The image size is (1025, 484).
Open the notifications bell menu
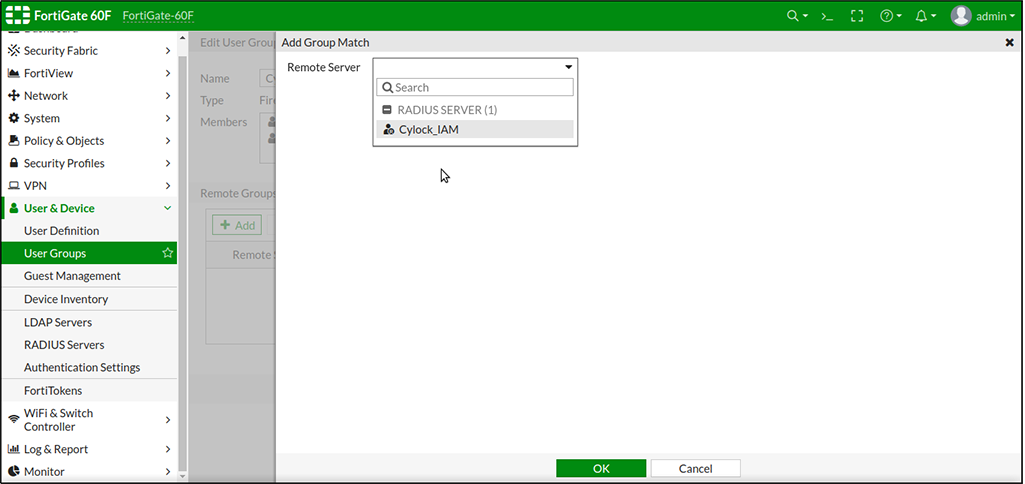coord(922,16)
